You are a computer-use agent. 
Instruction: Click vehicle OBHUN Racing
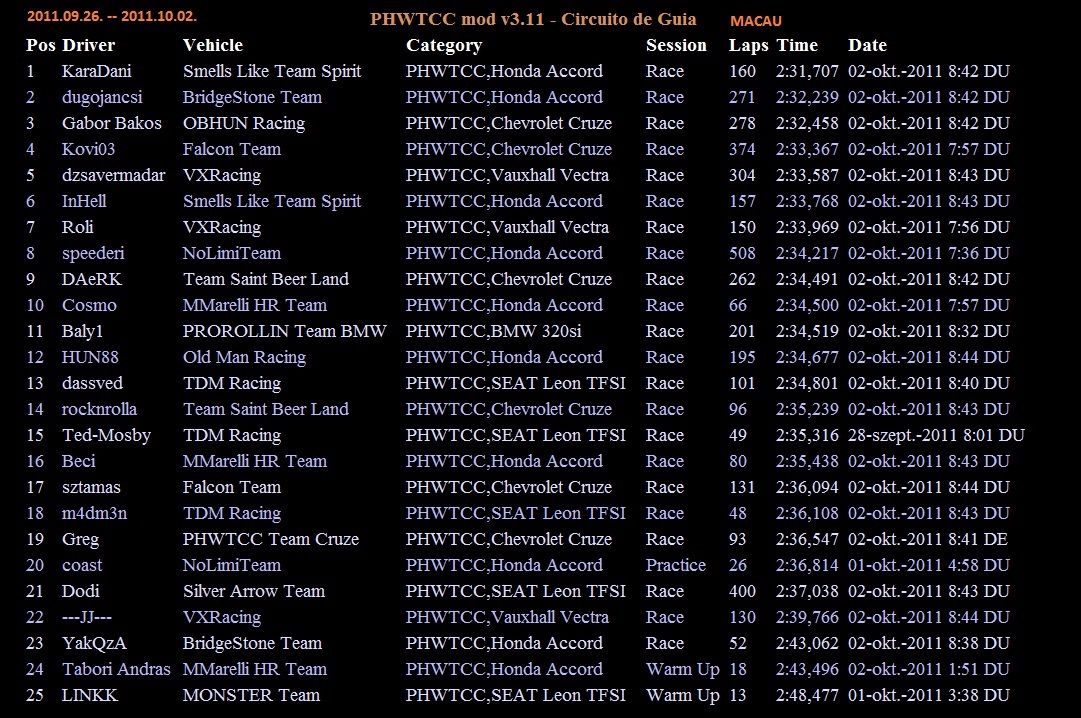pos(243,123)
